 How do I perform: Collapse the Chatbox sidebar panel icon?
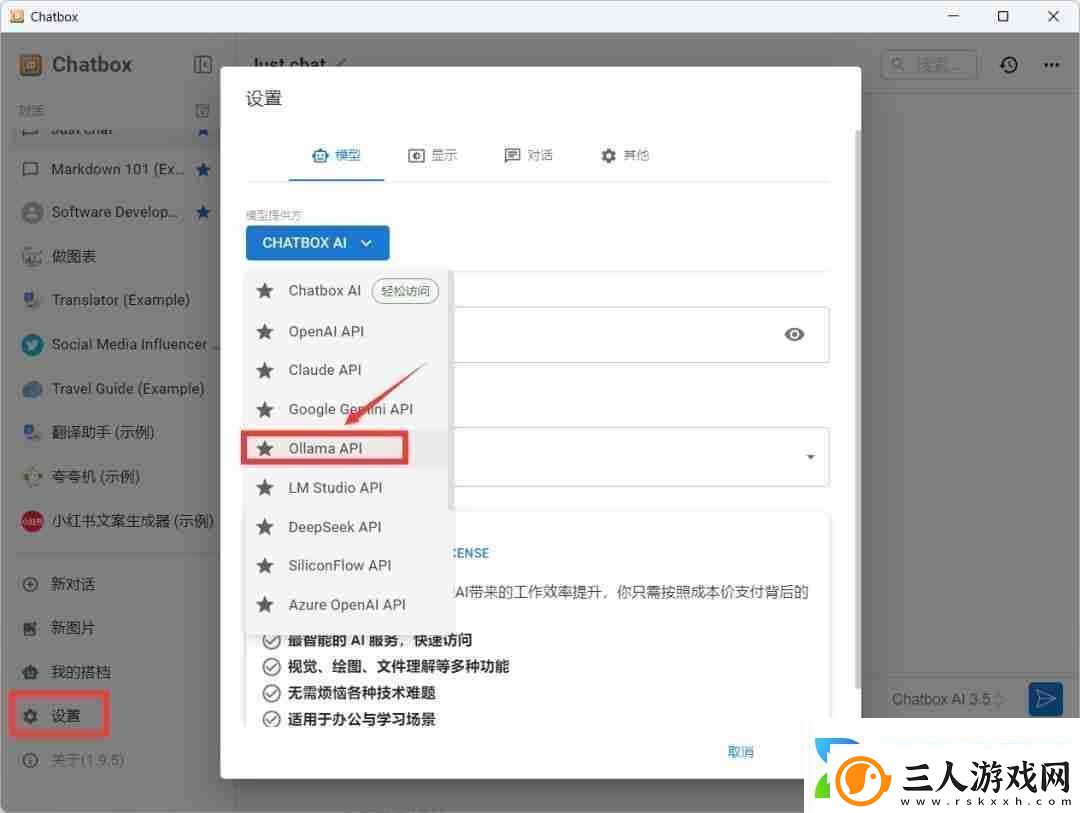(202, 65)
